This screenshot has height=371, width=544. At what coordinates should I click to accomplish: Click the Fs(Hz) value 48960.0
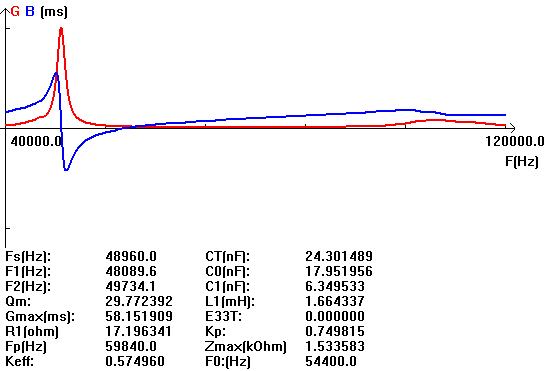[131, 256]
